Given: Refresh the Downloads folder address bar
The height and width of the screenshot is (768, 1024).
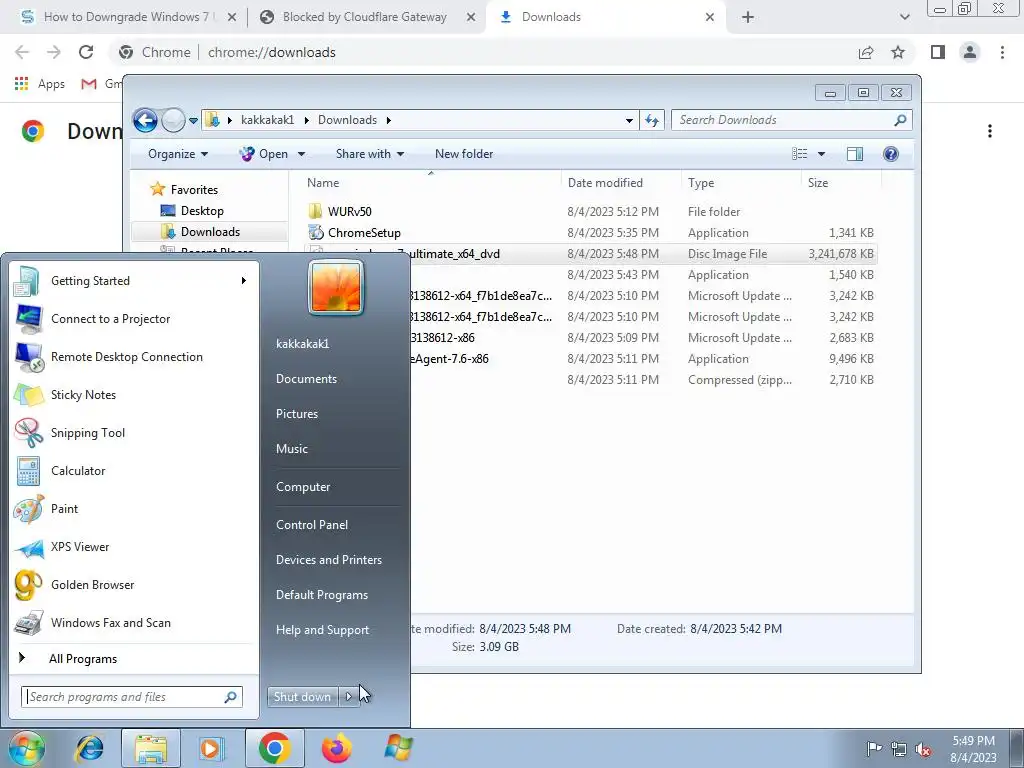Looking at the screenshot, I should click(652, 120).
